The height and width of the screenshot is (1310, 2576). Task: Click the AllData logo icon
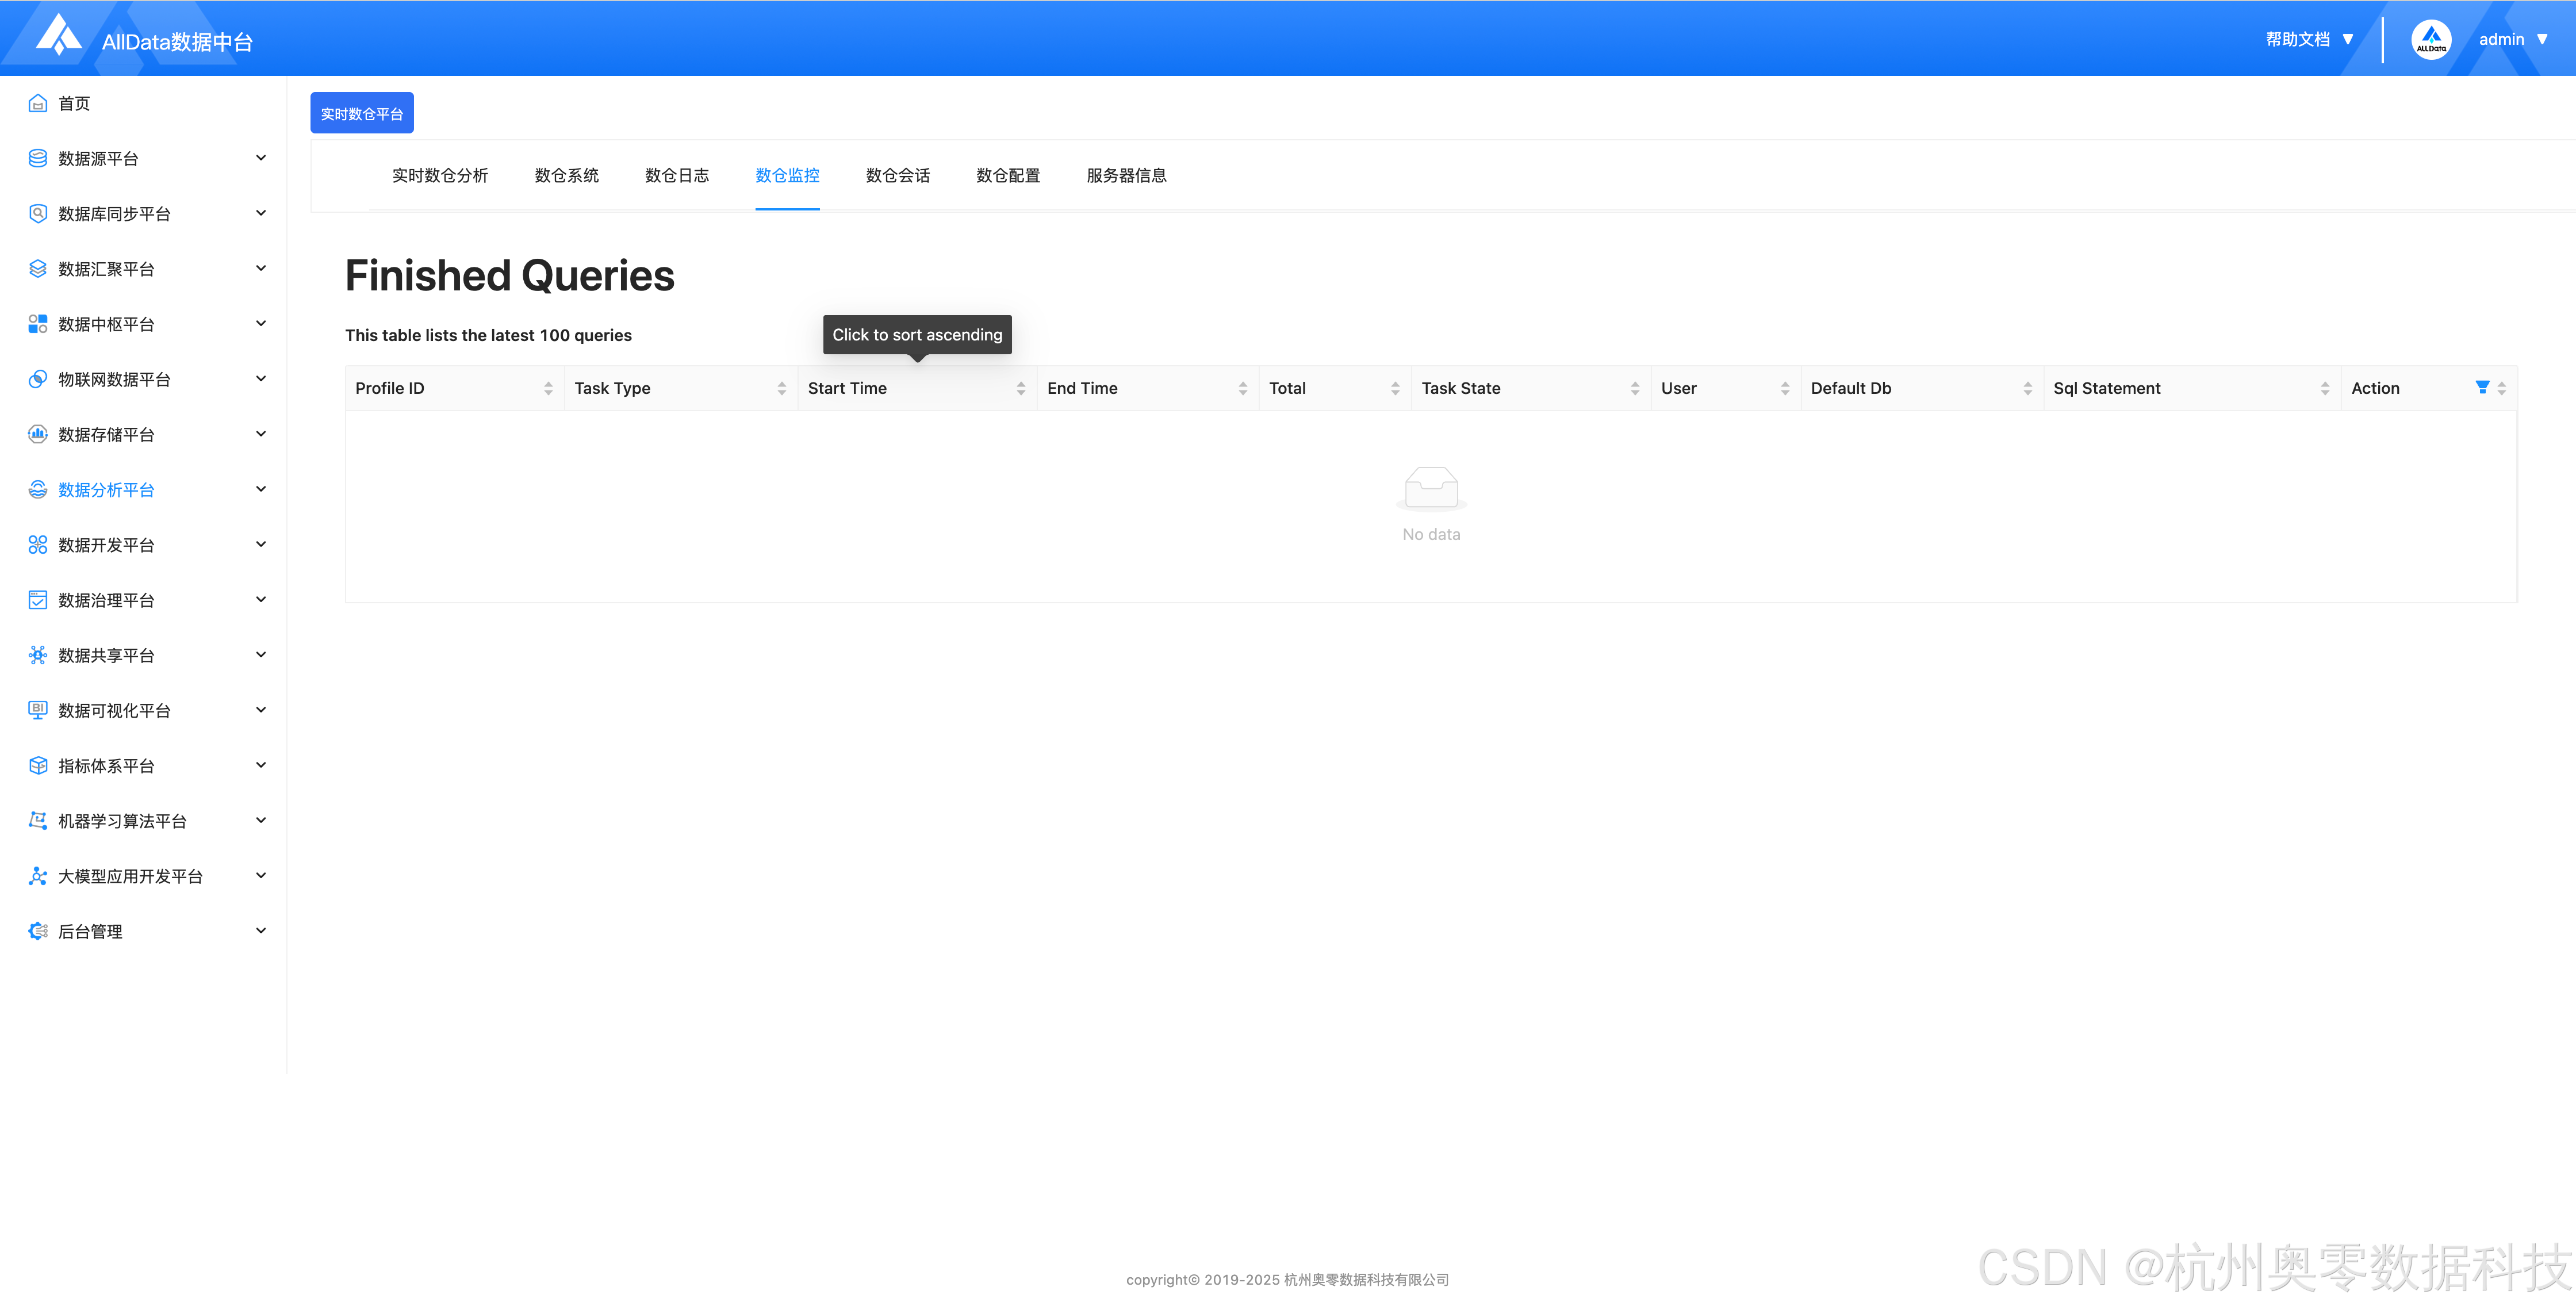tap(58, 36)
